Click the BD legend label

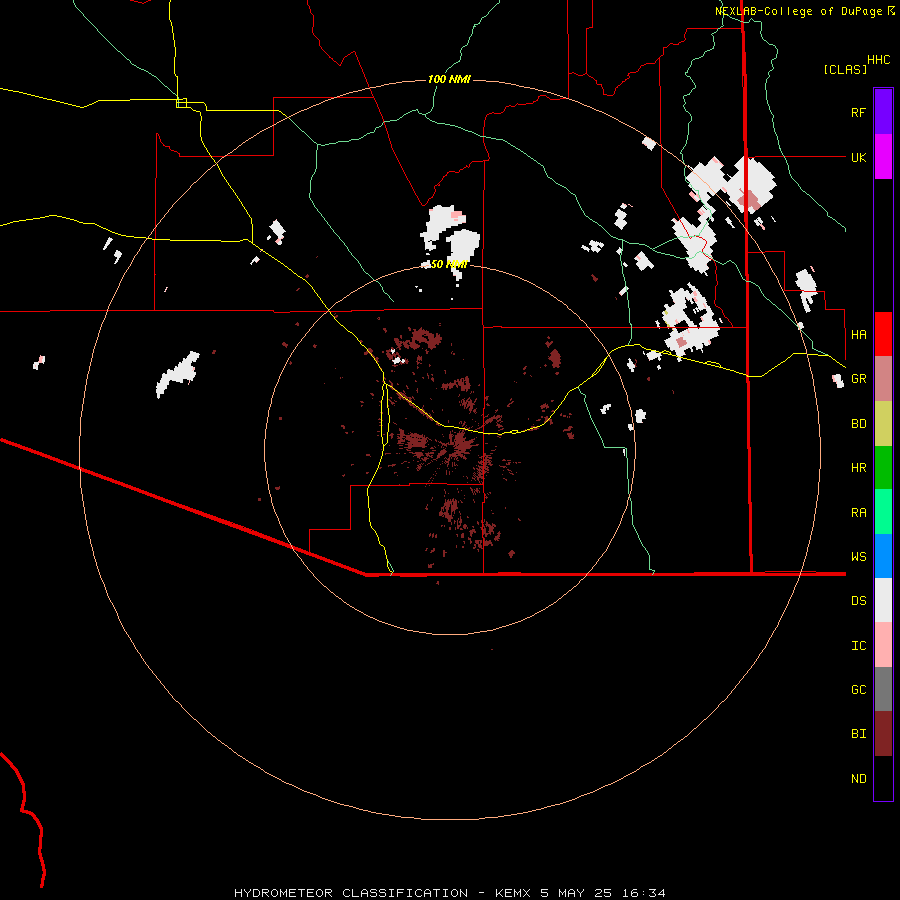[859, 424]
